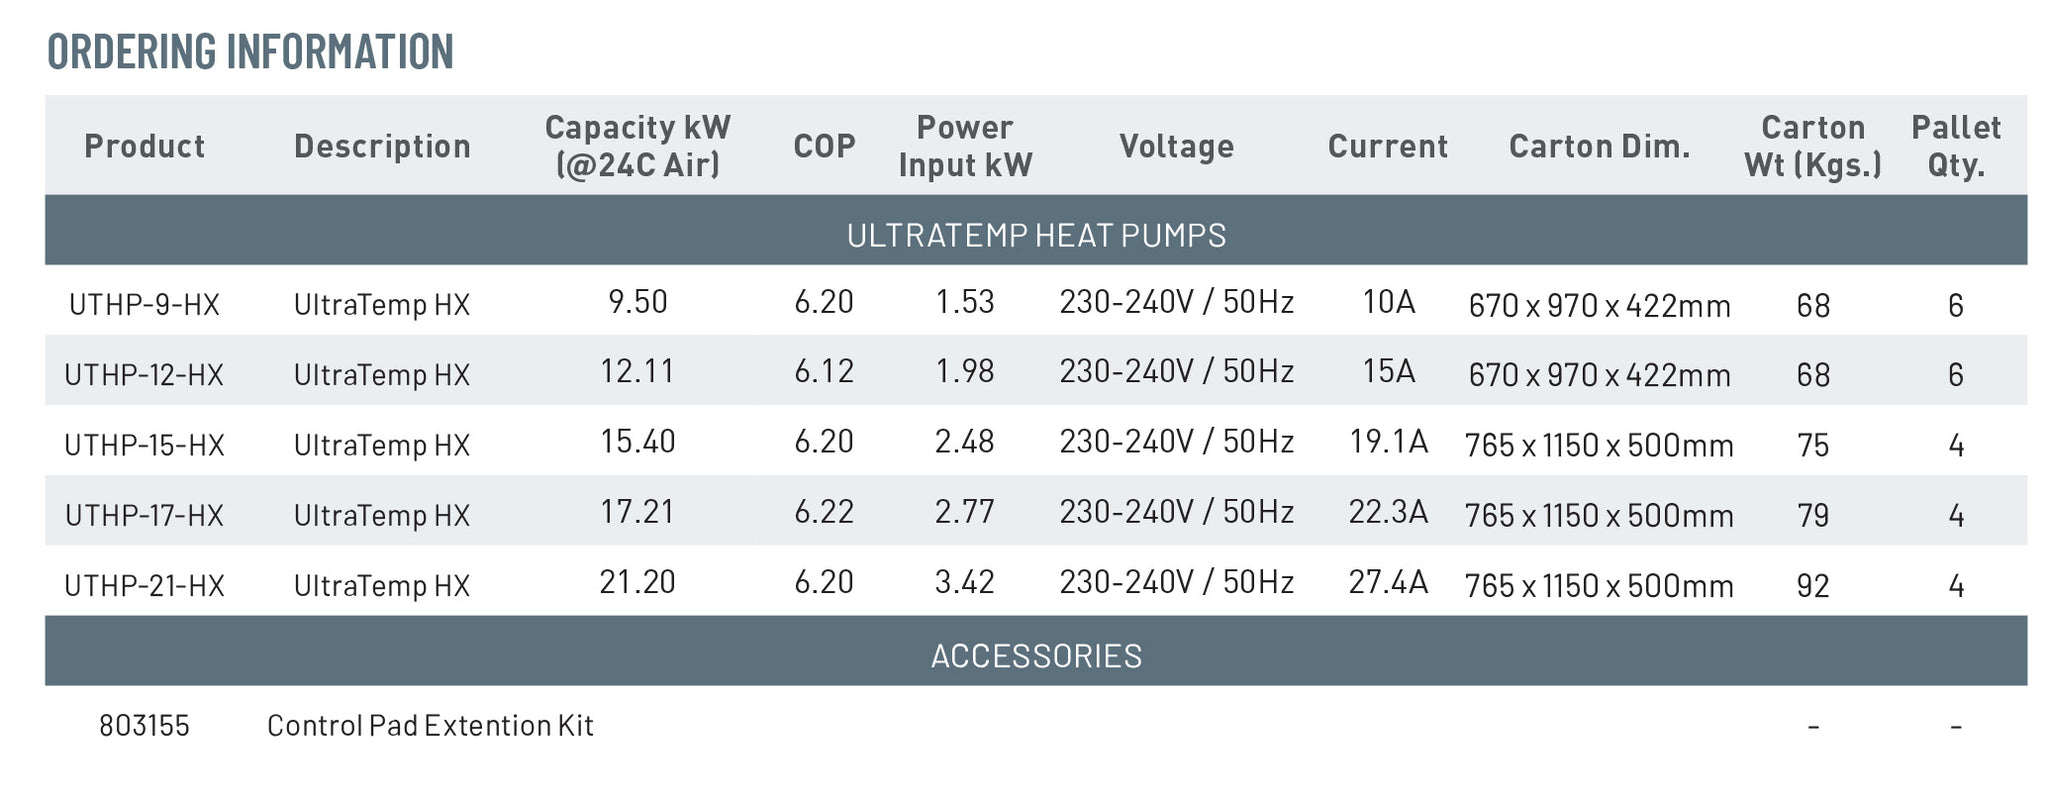
Task: Click the UTHP-15-HX product cell
Action: (144, 445)
